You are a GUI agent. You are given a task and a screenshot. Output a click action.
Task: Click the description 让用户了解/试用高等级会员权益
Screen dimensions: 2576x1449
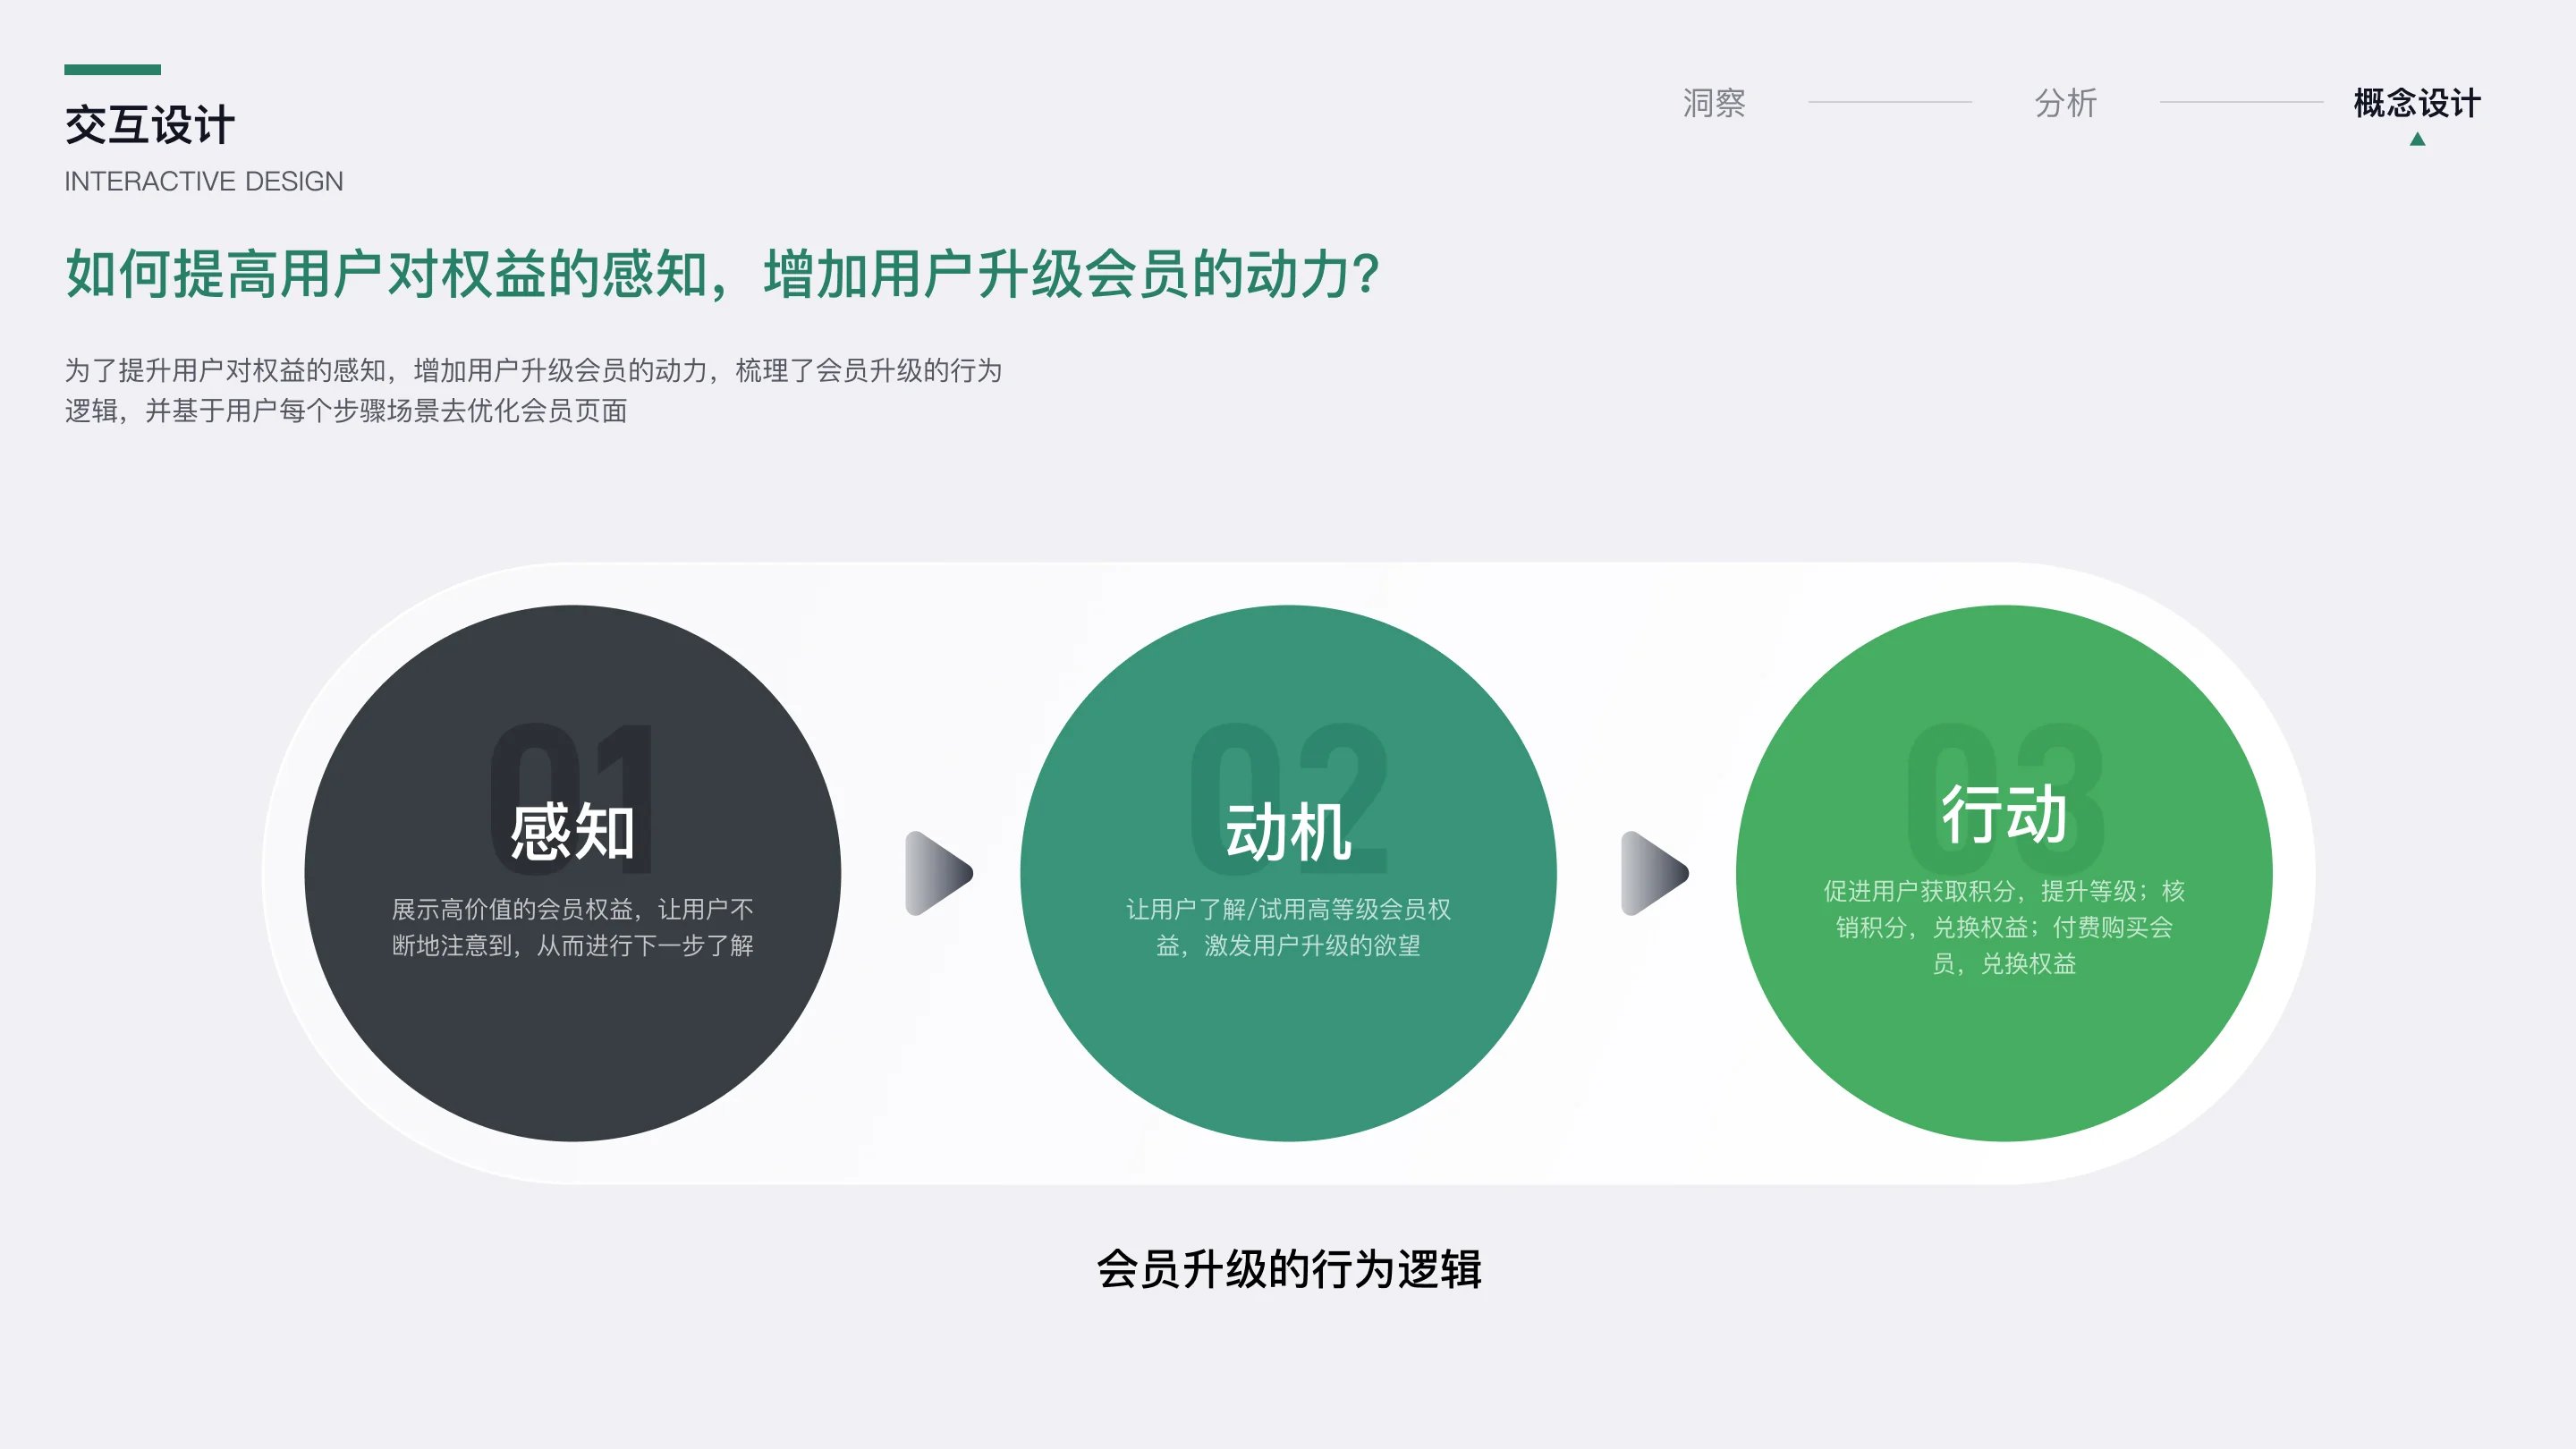[x=1288, y=927]
